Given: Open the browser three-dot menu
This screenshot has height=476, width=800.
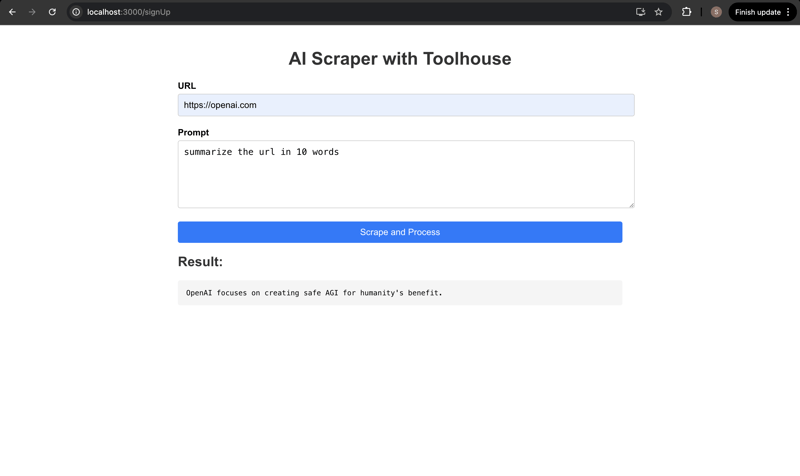Looking at the screenshot, I should [788, 12].
